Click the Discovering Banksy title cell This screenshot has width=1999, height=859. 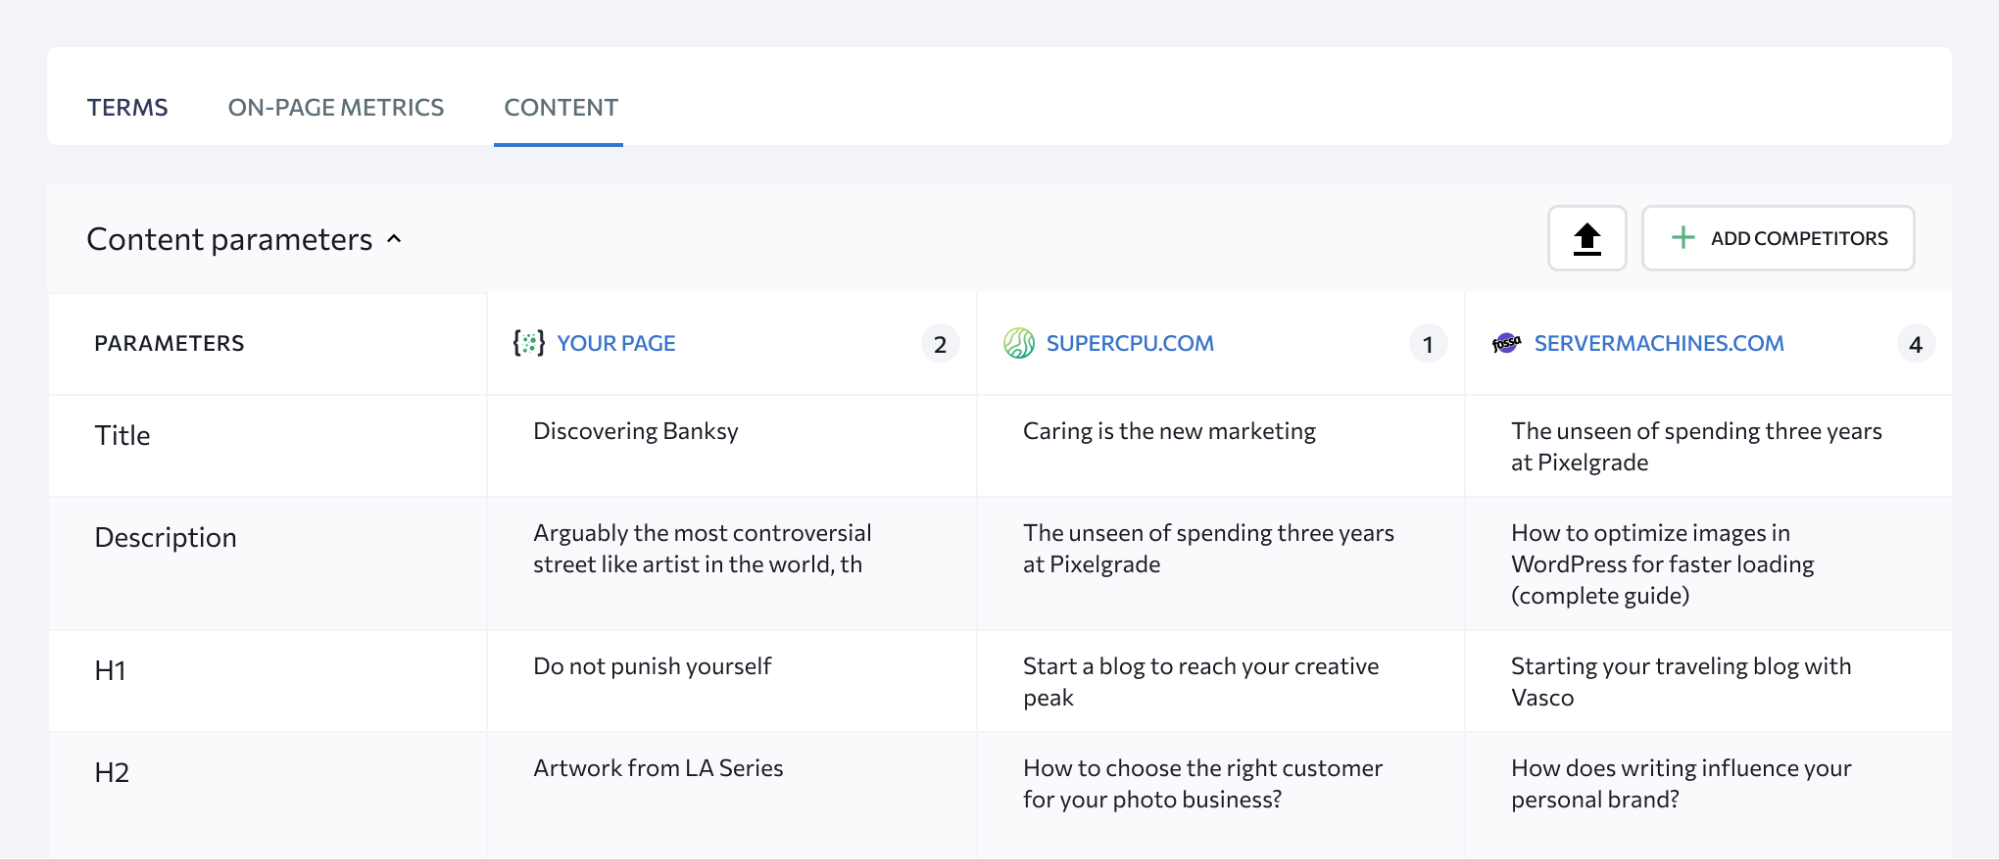[635, 431]
